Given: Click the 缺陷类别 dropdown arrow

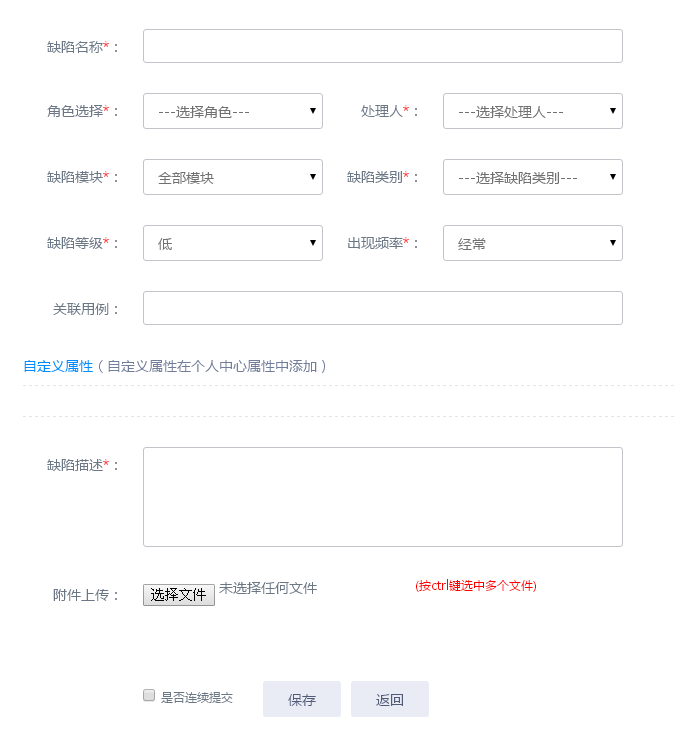Looking at the screenshot, I should click(x=612, y=176).
